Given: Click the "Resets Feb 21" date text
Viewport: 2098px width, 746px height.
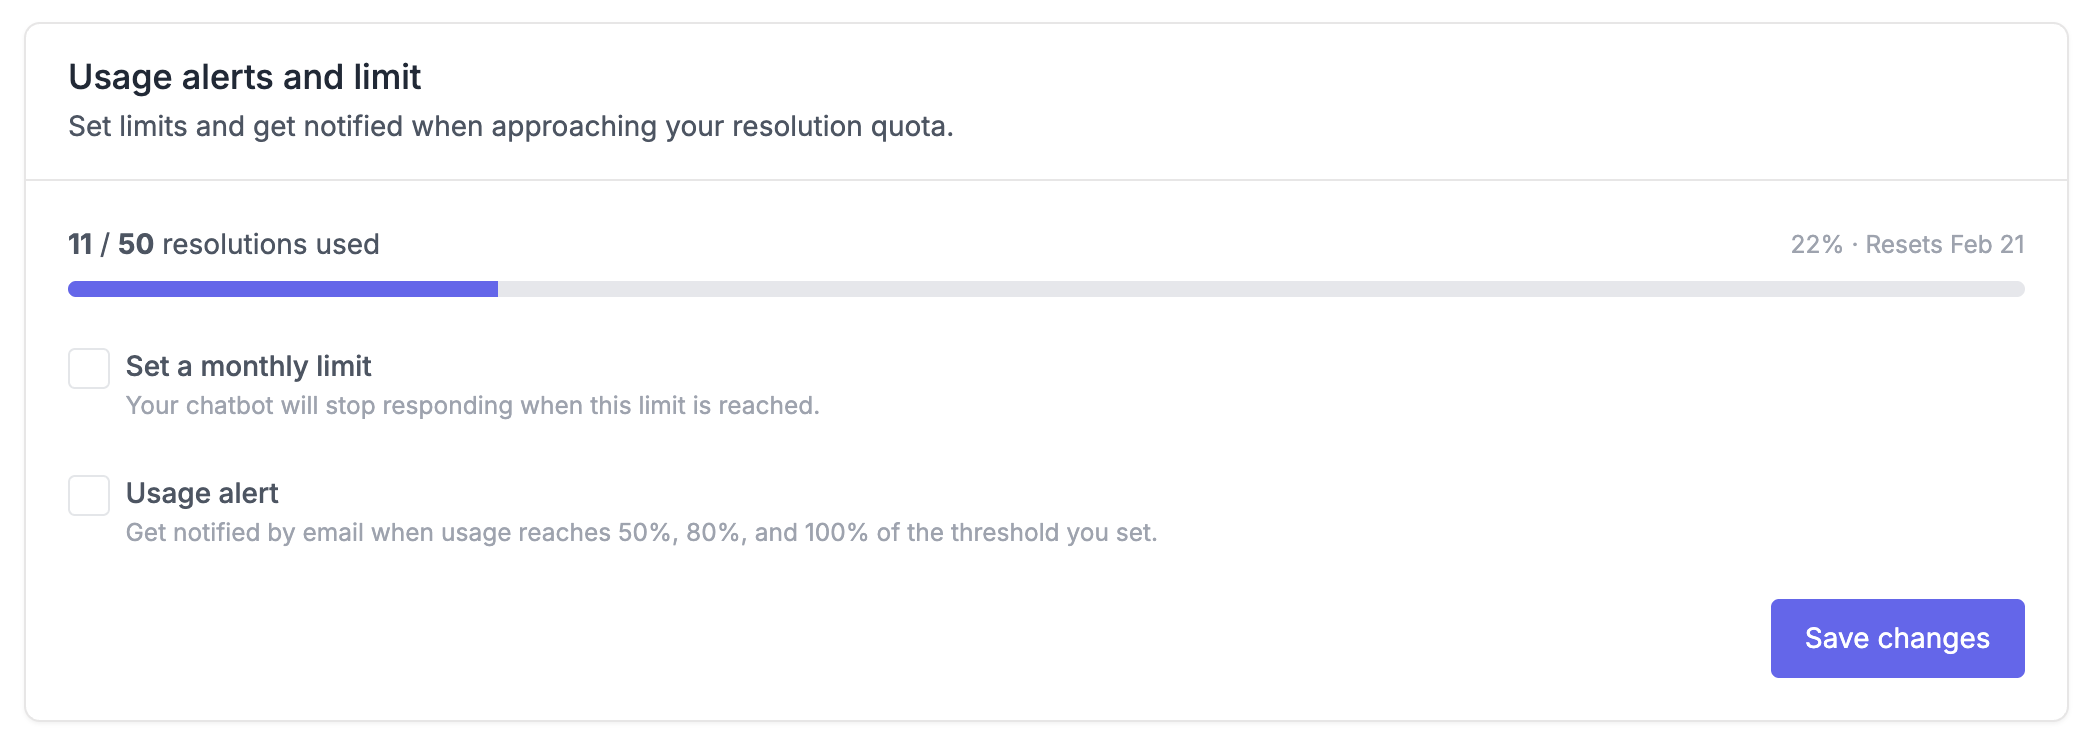Looking at the screenshot, I should point(1945,245).
